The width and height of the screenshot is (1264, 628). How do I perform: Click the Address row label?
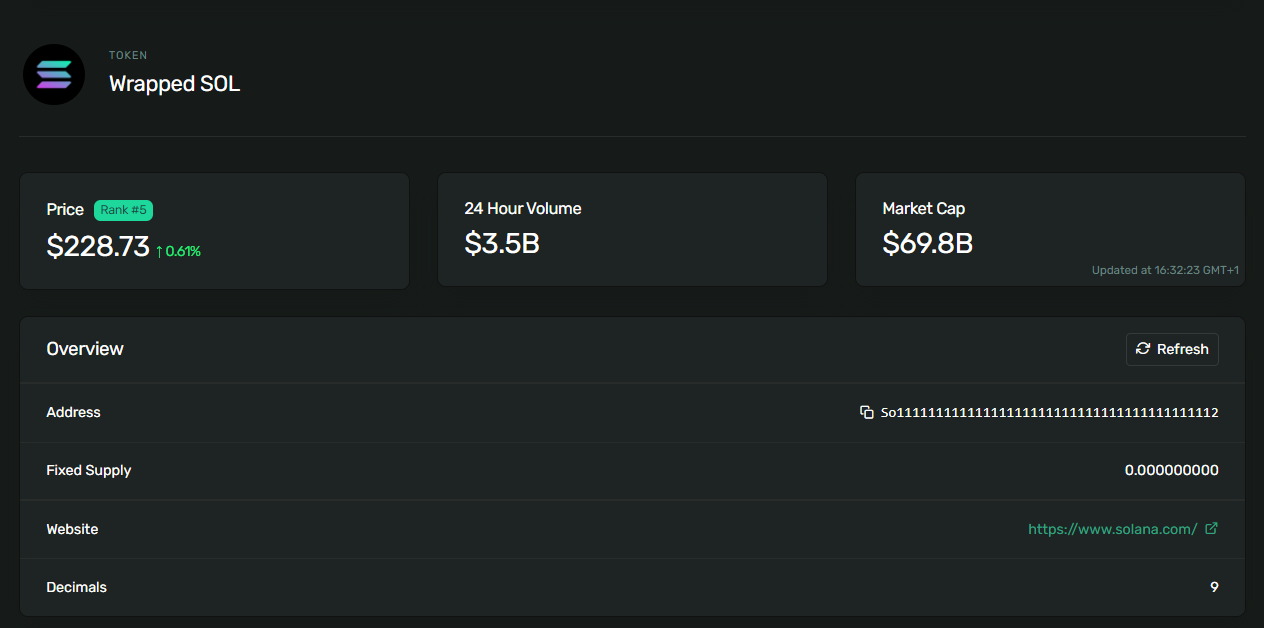(73, 412)
